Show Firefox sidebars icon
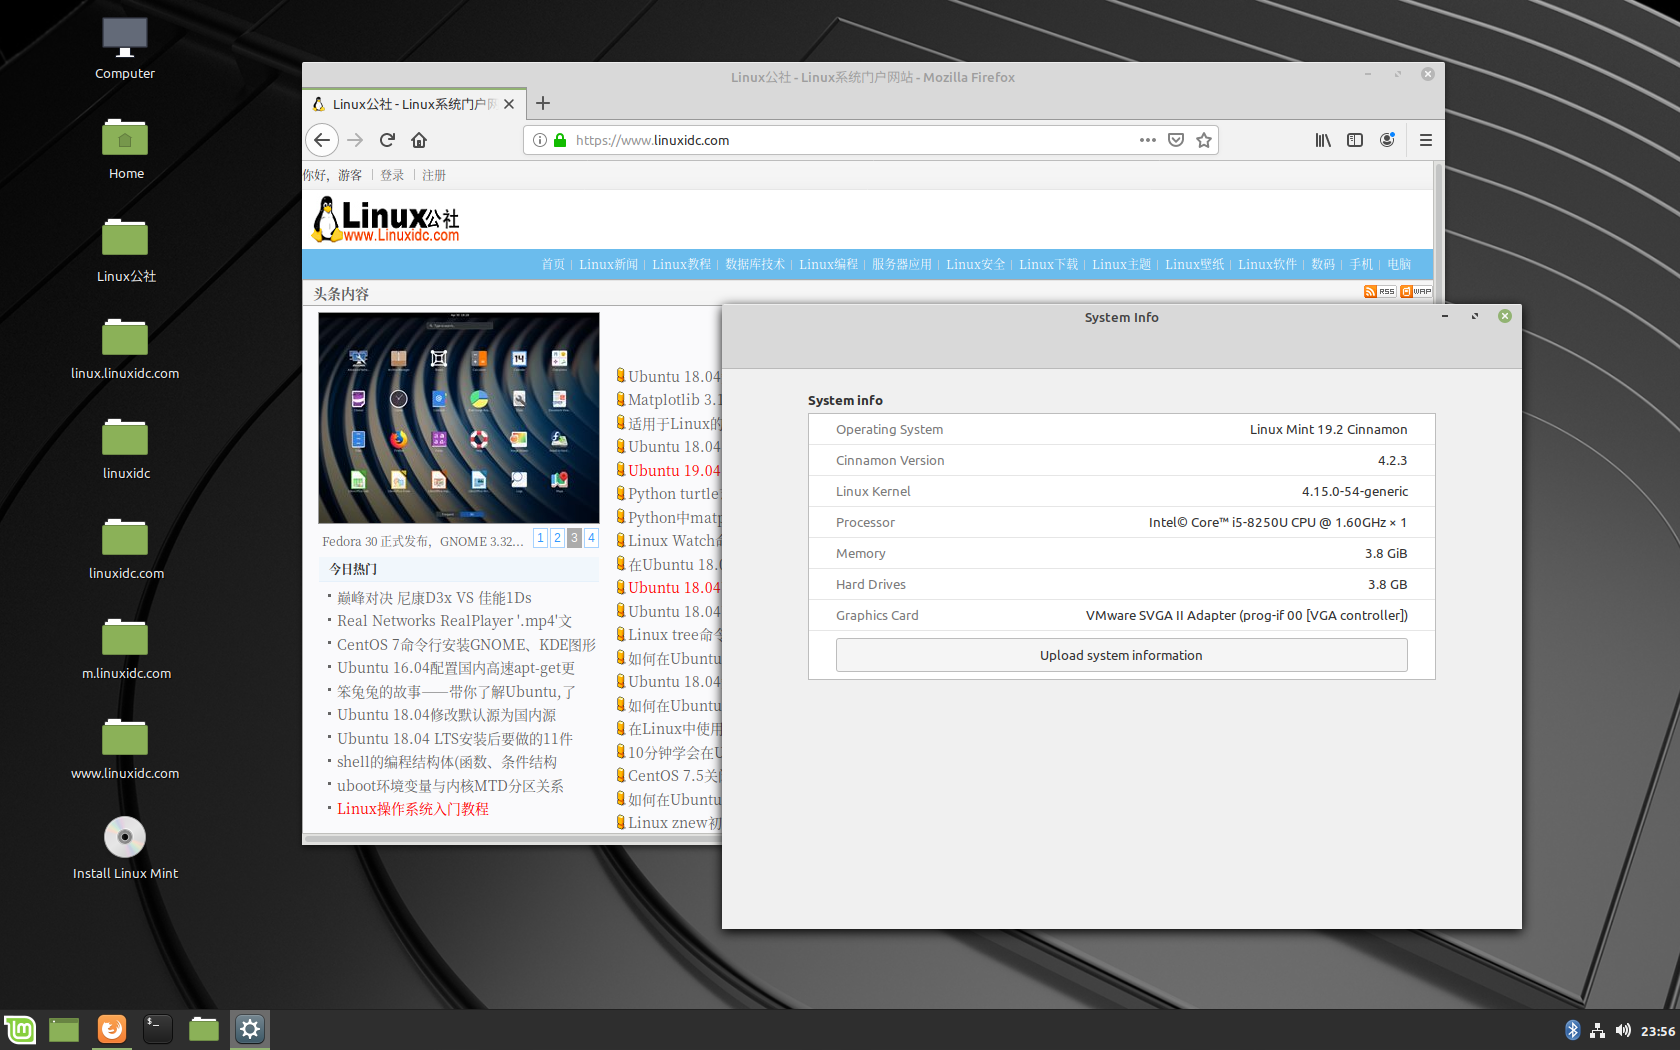1680x1050 pixels. [1355, 140]
